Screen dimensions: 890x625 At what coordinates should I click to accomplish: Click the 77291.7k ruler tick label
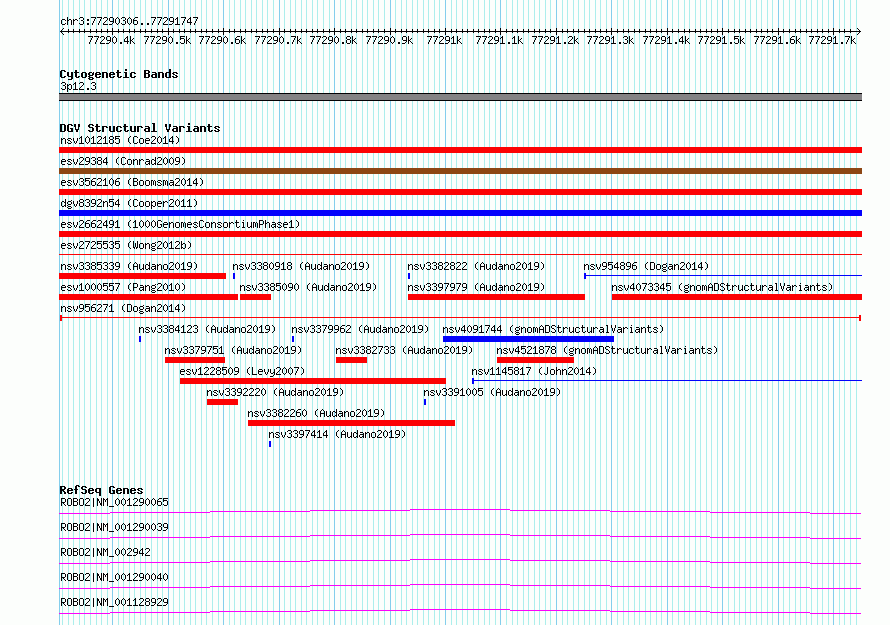832,40
